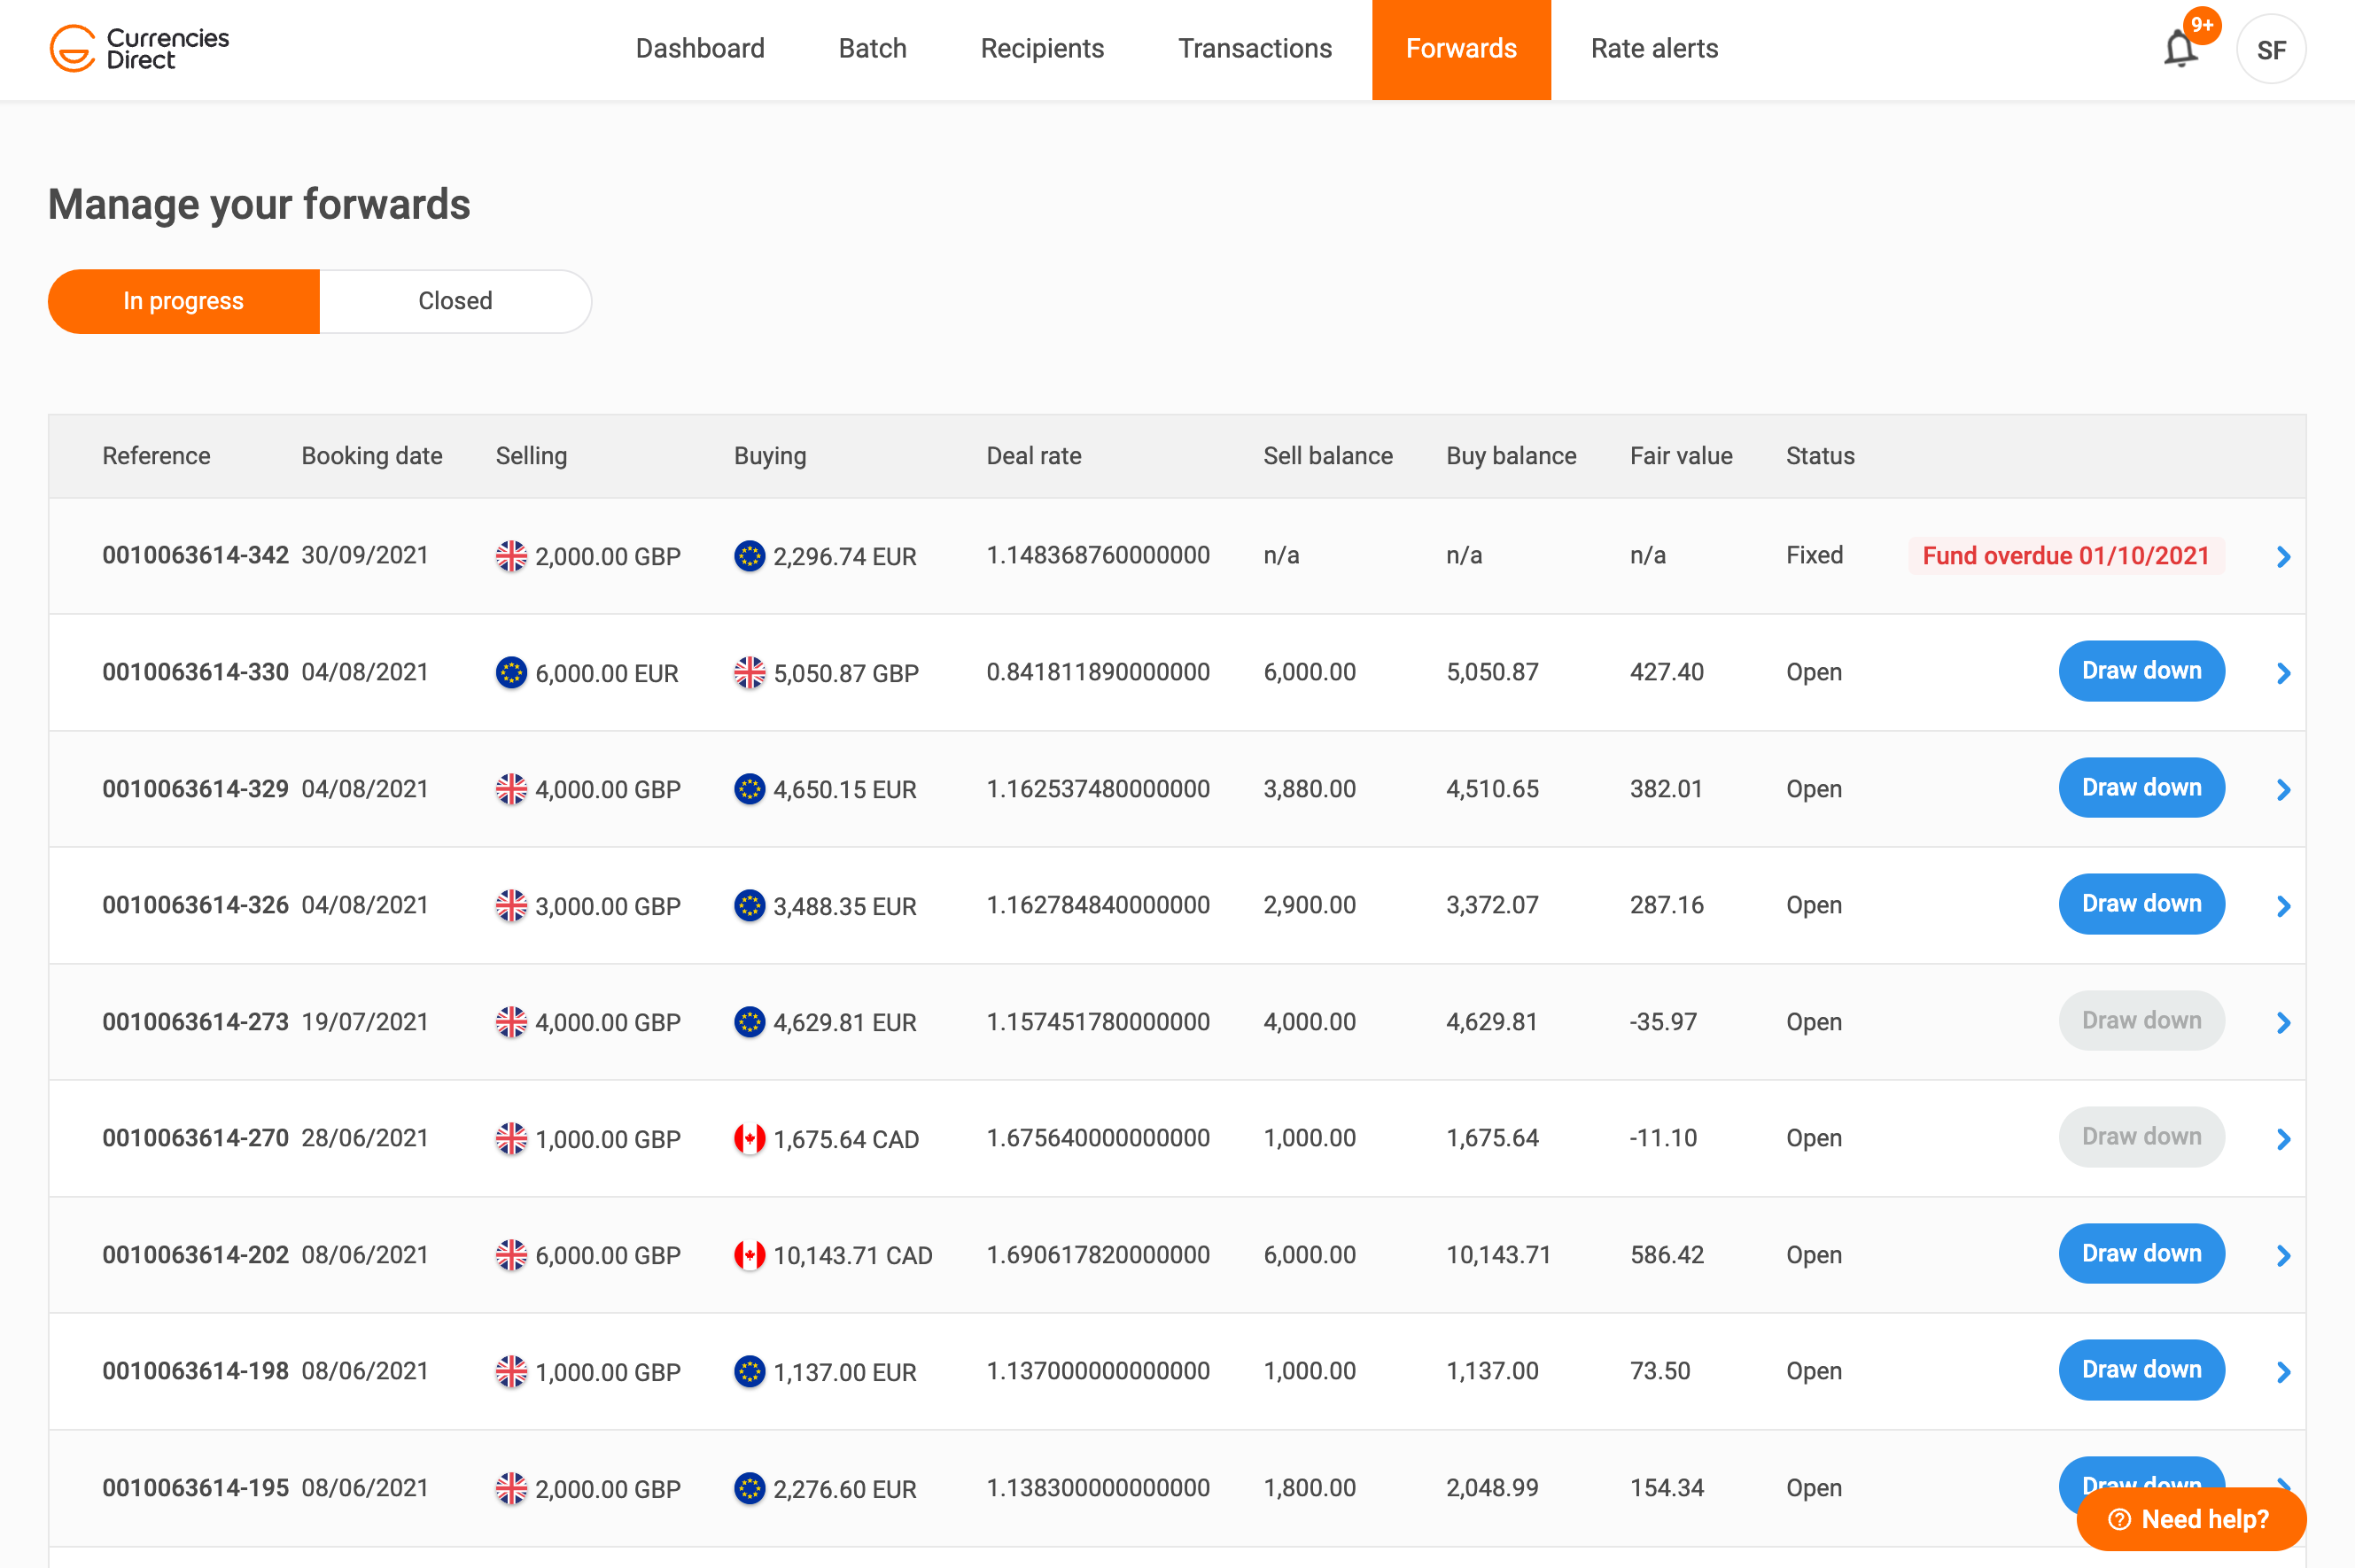The width and height of the screenshot is (2355, 1568).
Task: Expand row chevron for forward 0010063614-198
Action: coord(2283,1372)
